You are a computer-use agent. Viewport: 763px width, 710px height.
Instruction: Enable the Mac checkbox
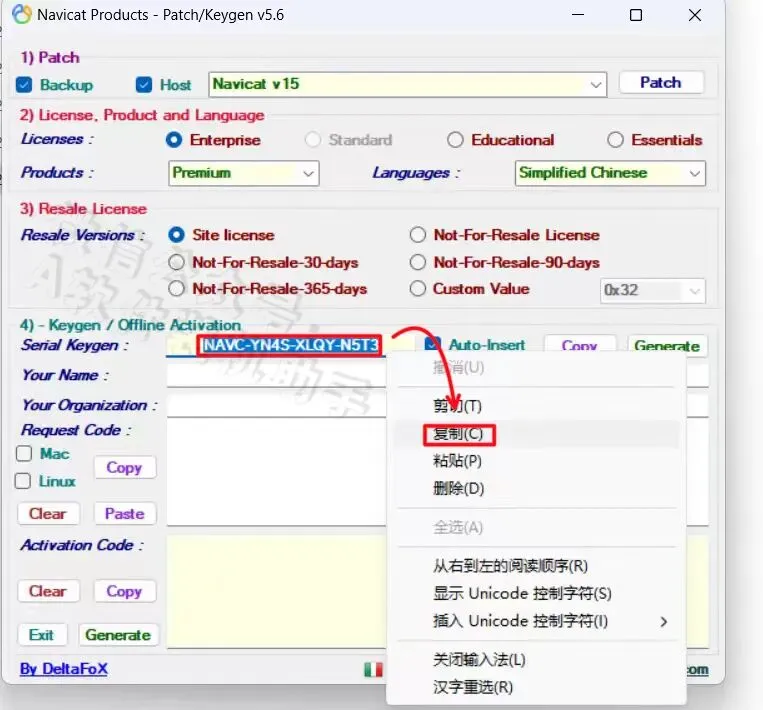coord(23,454)
